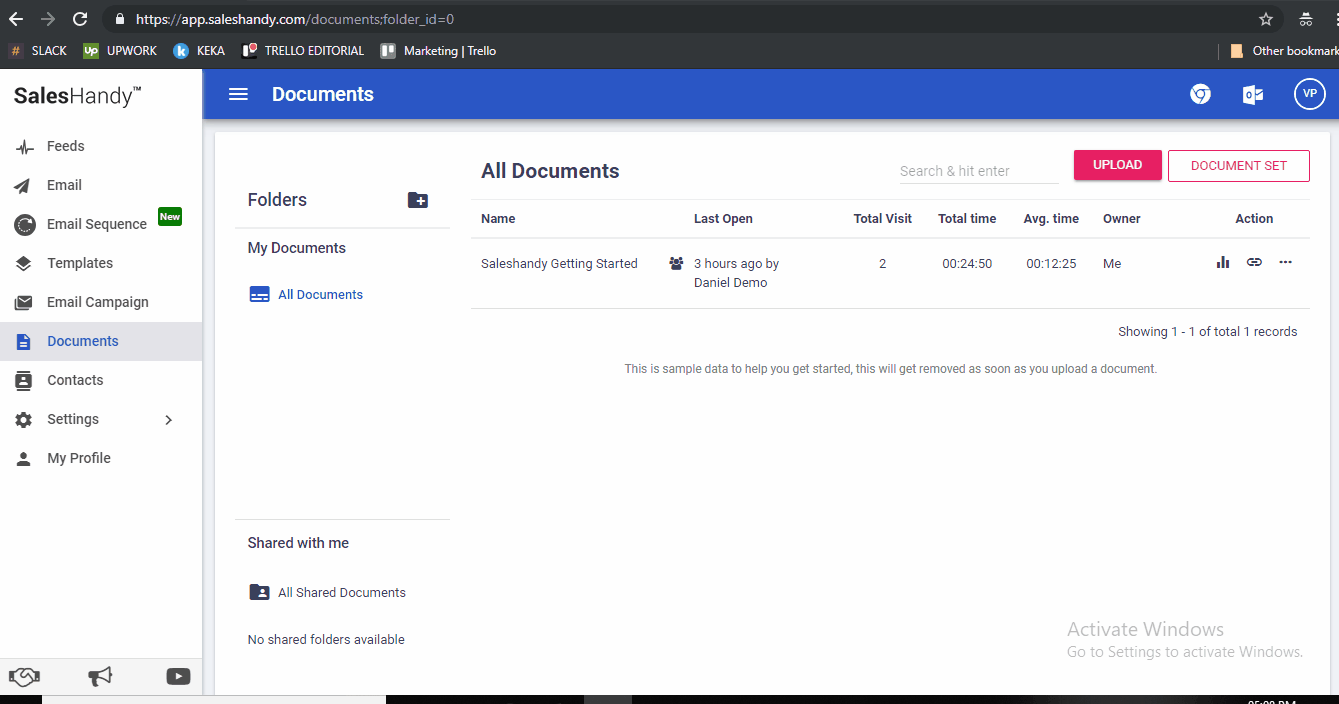This screenshot has width=1339, height=704.
Task: Open Other bookmarks folder
Action: (x=1284, y=51)
